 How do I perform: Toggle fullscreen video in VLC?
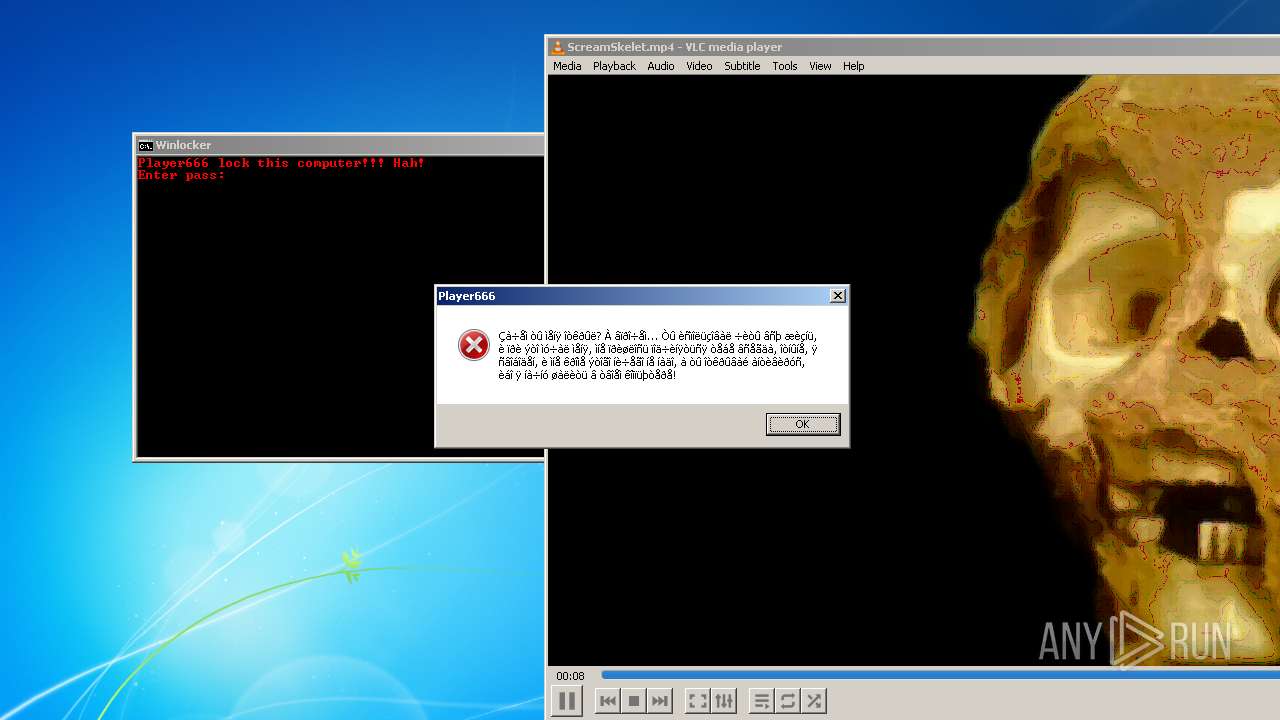point(697,701)
